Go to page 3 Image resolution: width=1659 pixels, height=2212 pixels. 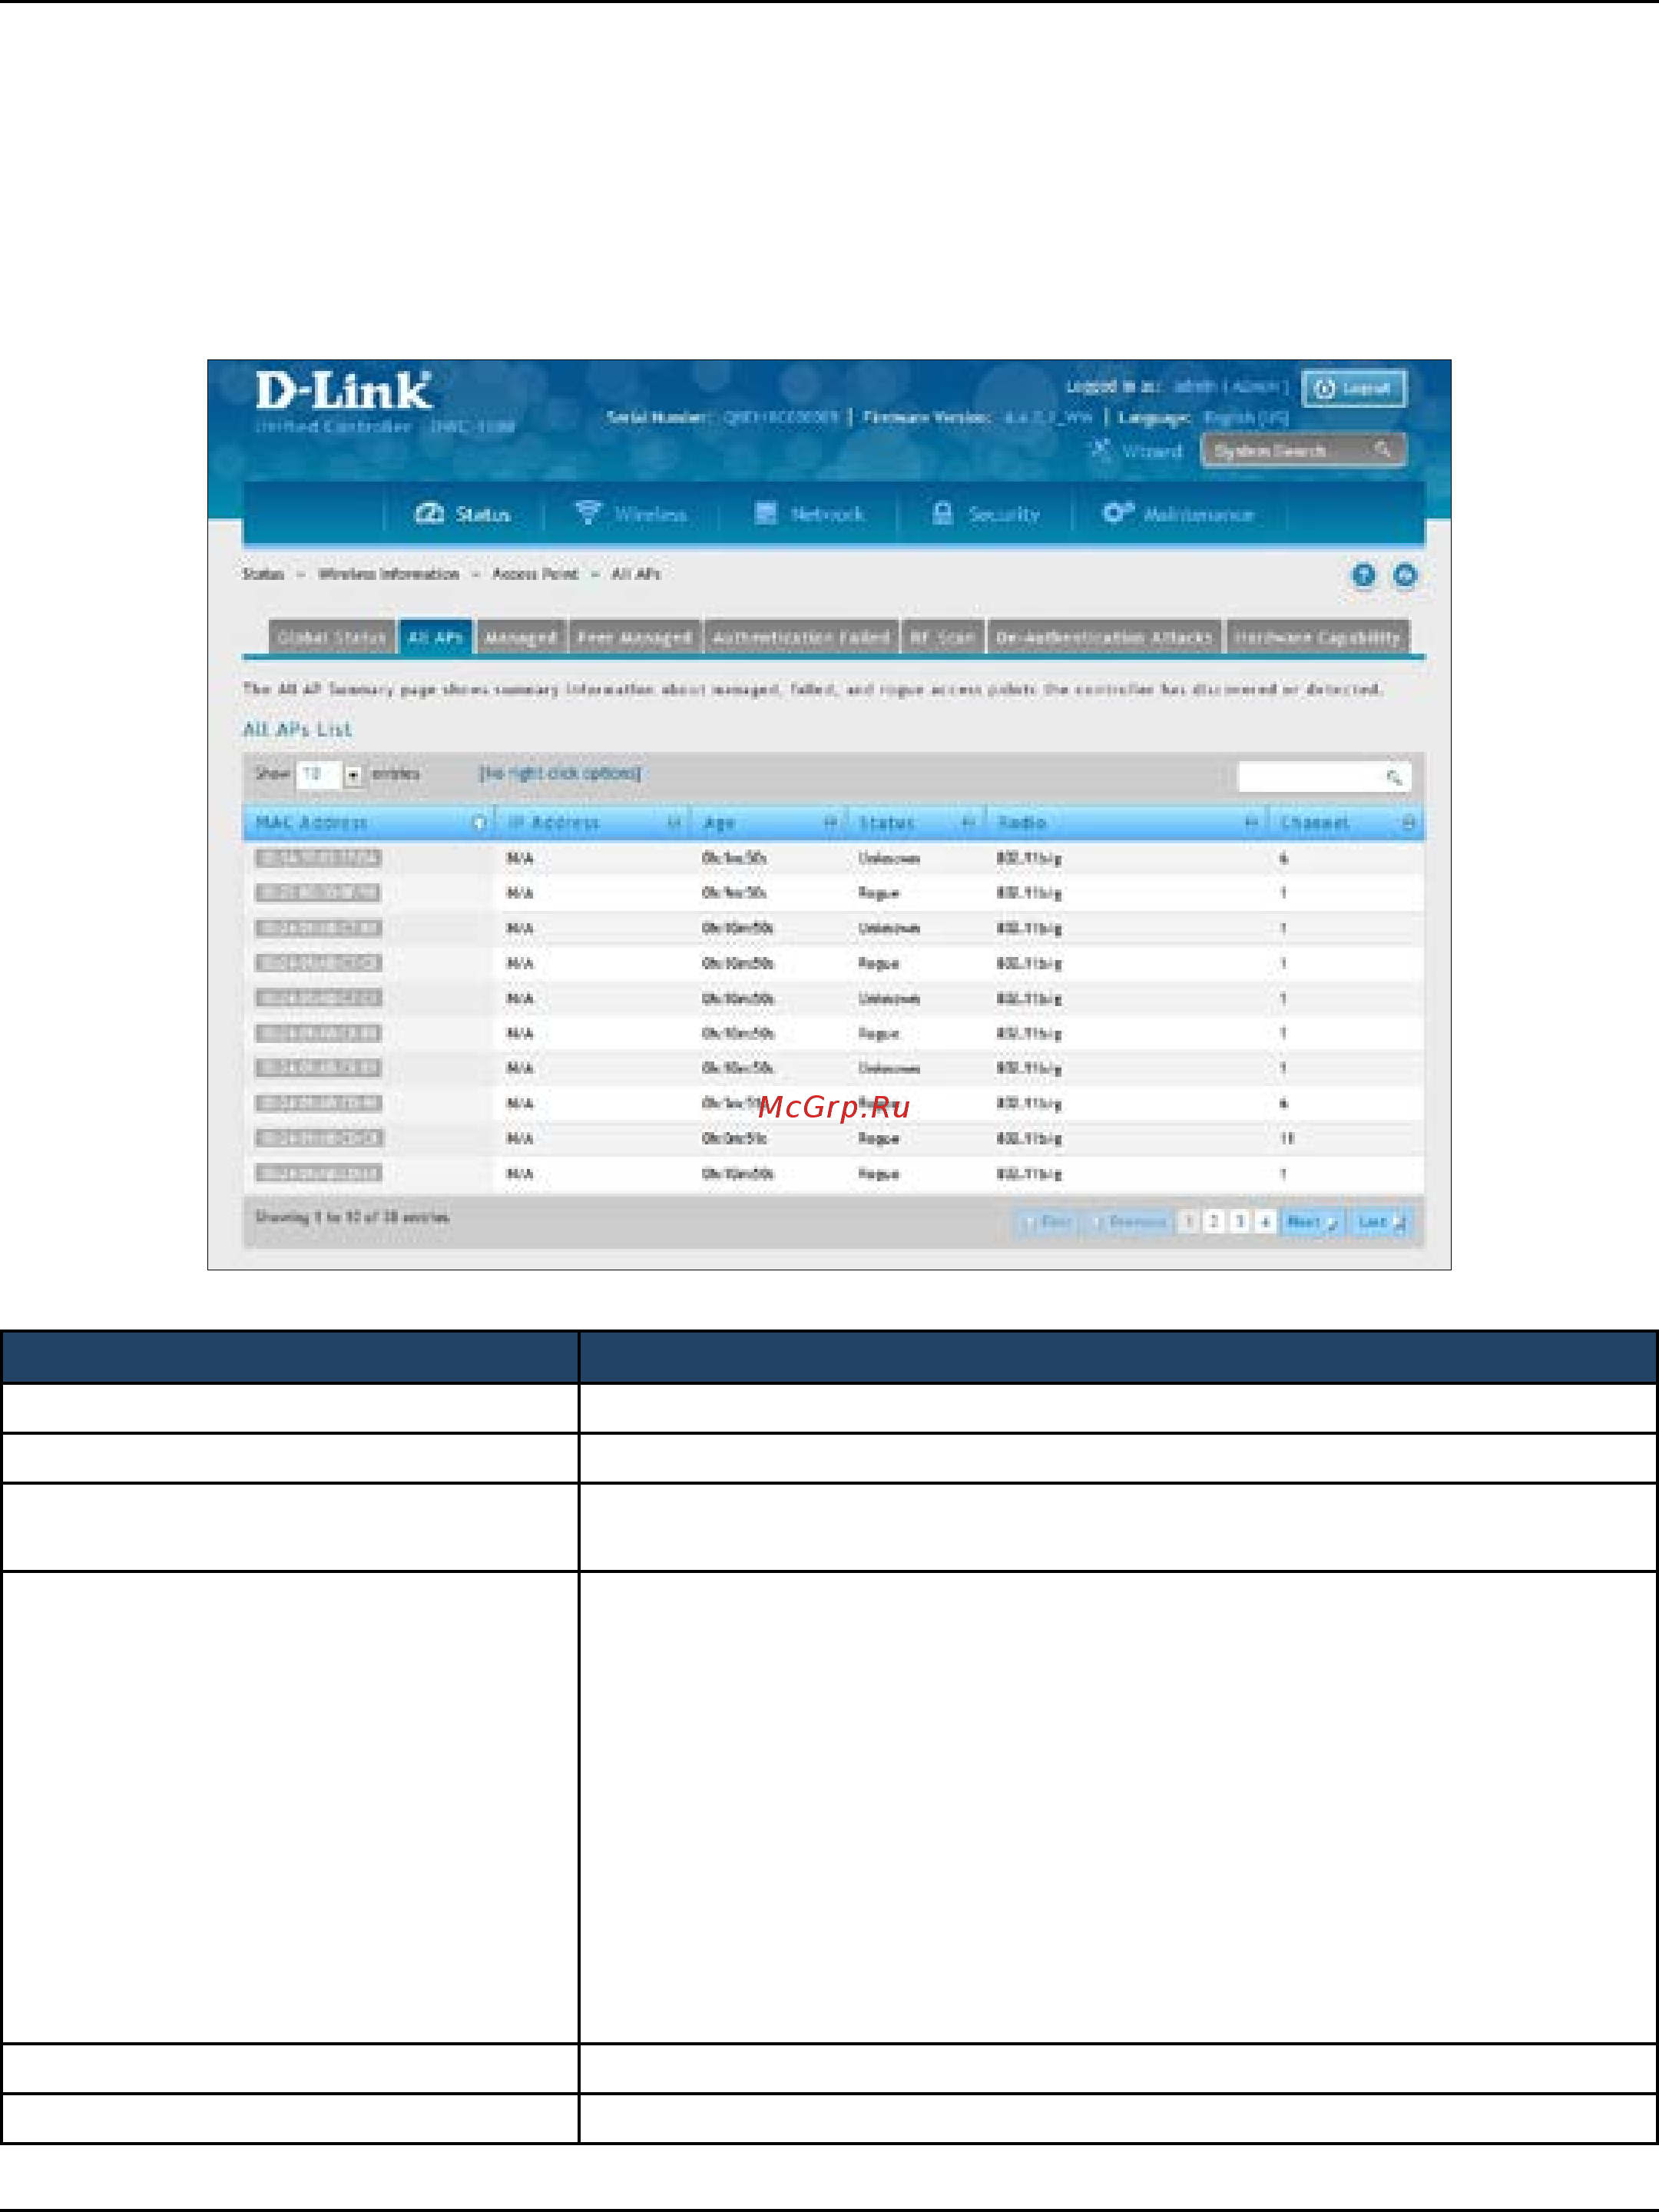tap(1240, 1222)
